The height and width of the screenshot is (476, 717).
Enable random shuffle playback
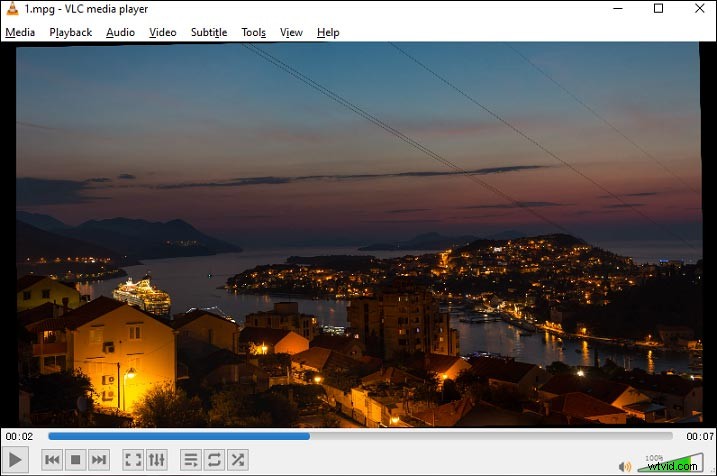click(237, 460)
